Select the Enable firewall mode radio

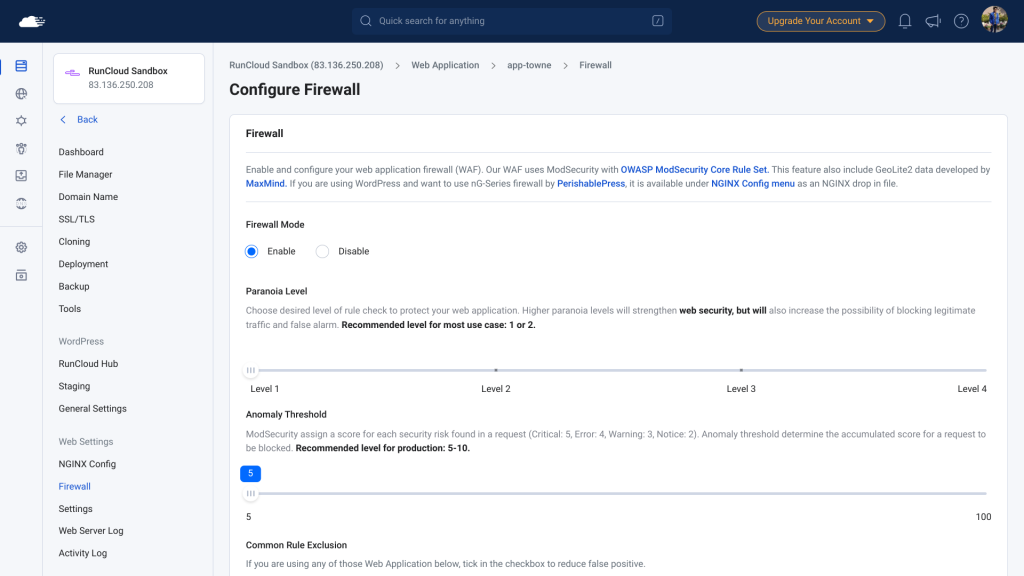click(251, 251)
